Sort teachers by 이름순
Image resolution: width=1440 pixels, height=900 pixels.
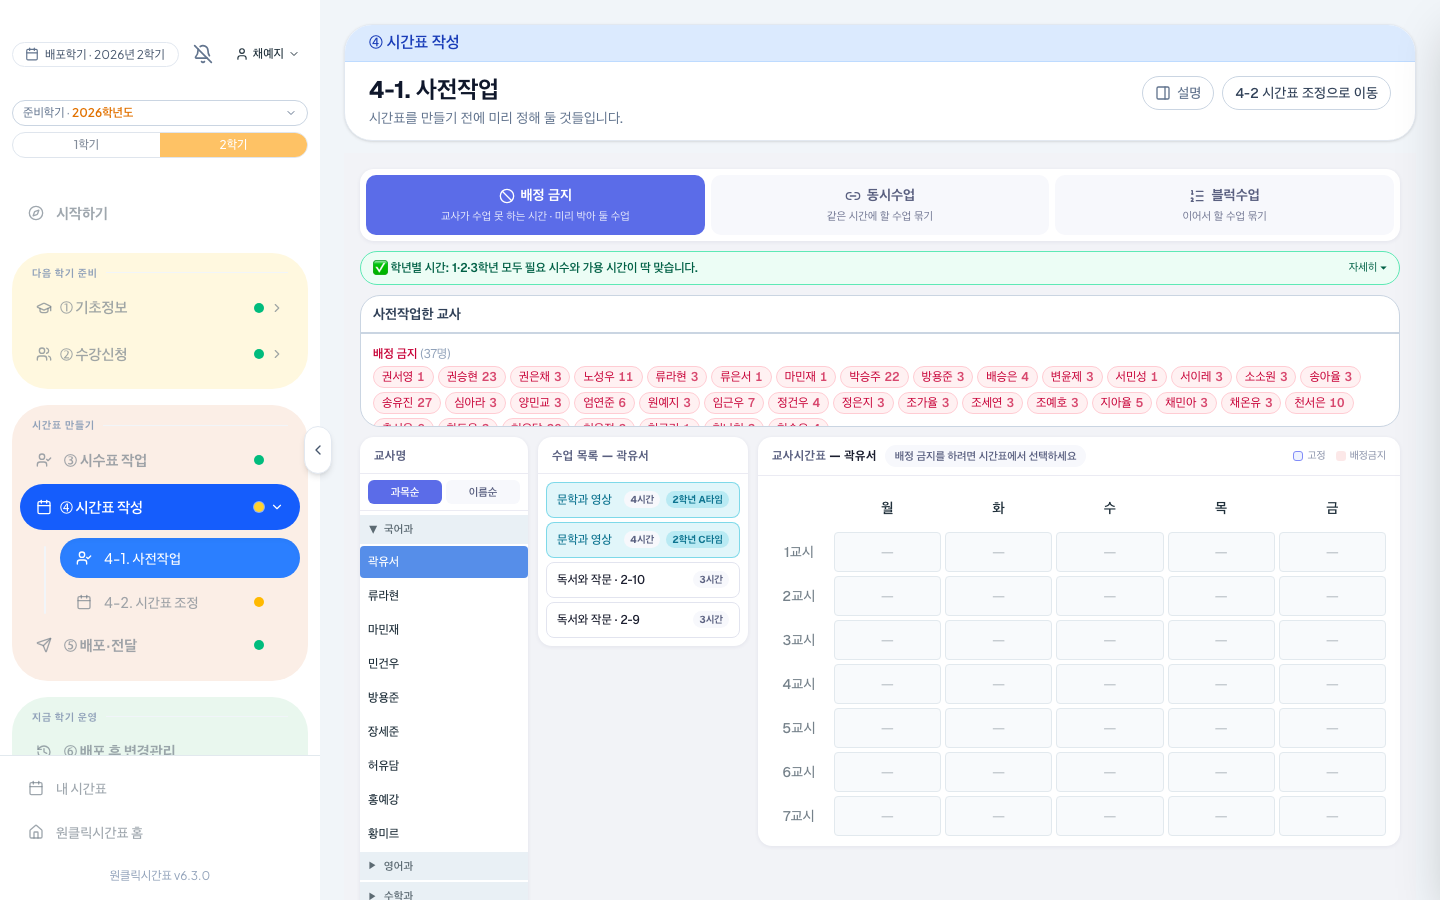[x=483, y=492]
